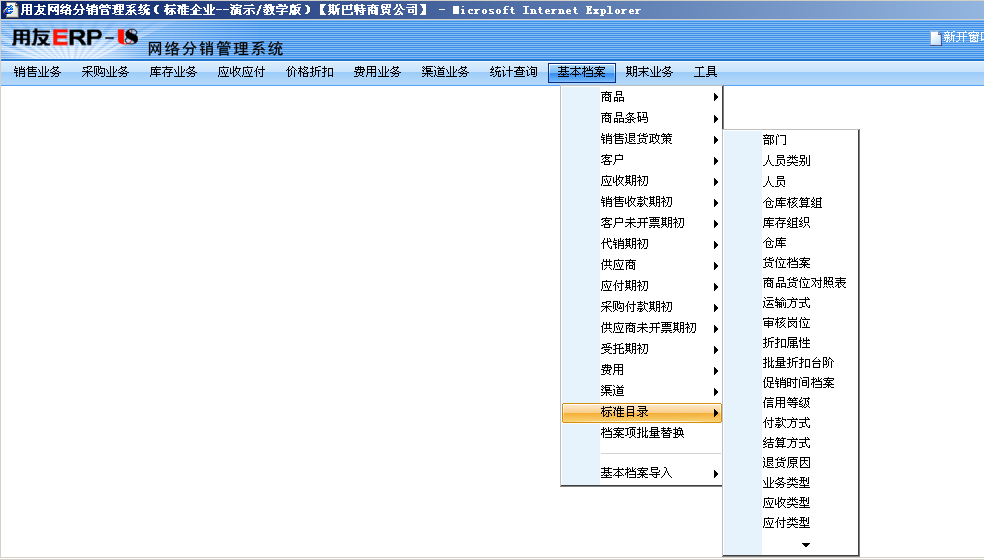Click the 用友ERP-U8 logo
Image resolution: width=984 pixels, height=560 pixels.
click(74, 38)
